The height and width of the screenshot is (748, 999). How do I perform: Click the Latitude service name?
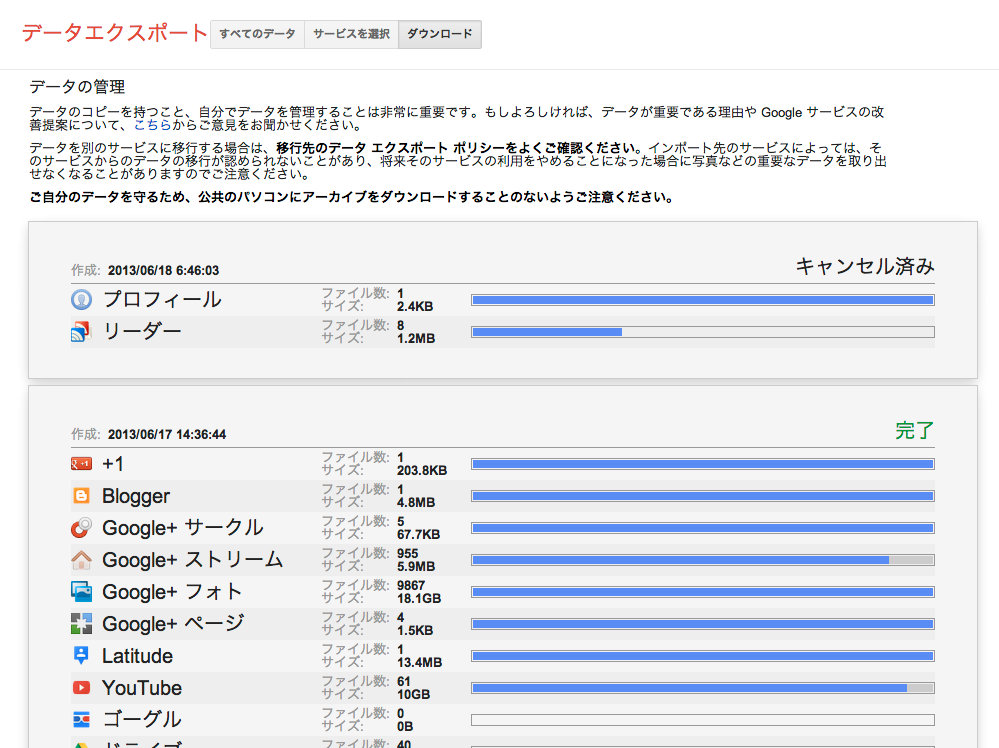[138, 656]
